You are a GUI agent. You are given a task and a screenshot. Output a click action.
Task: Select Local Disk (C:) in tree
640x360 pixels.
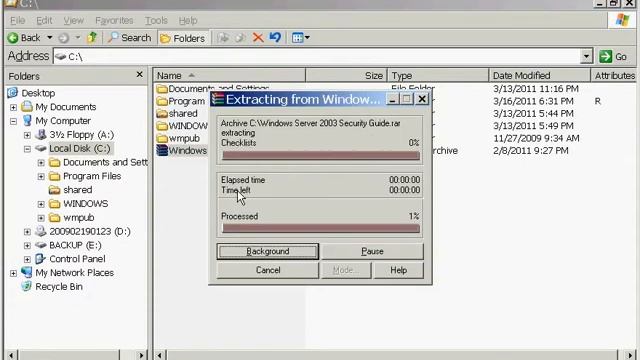tap(80, 149)
